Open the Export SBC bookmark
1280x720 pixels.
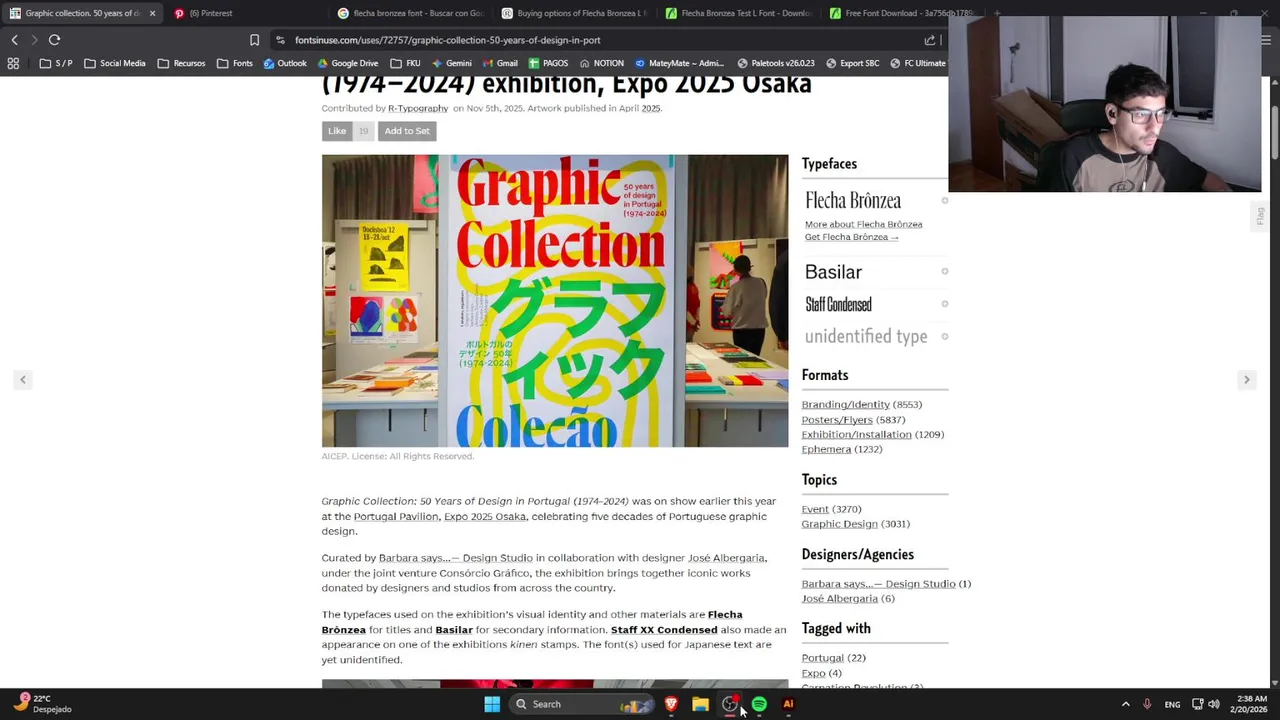click(x=852, y=63)
